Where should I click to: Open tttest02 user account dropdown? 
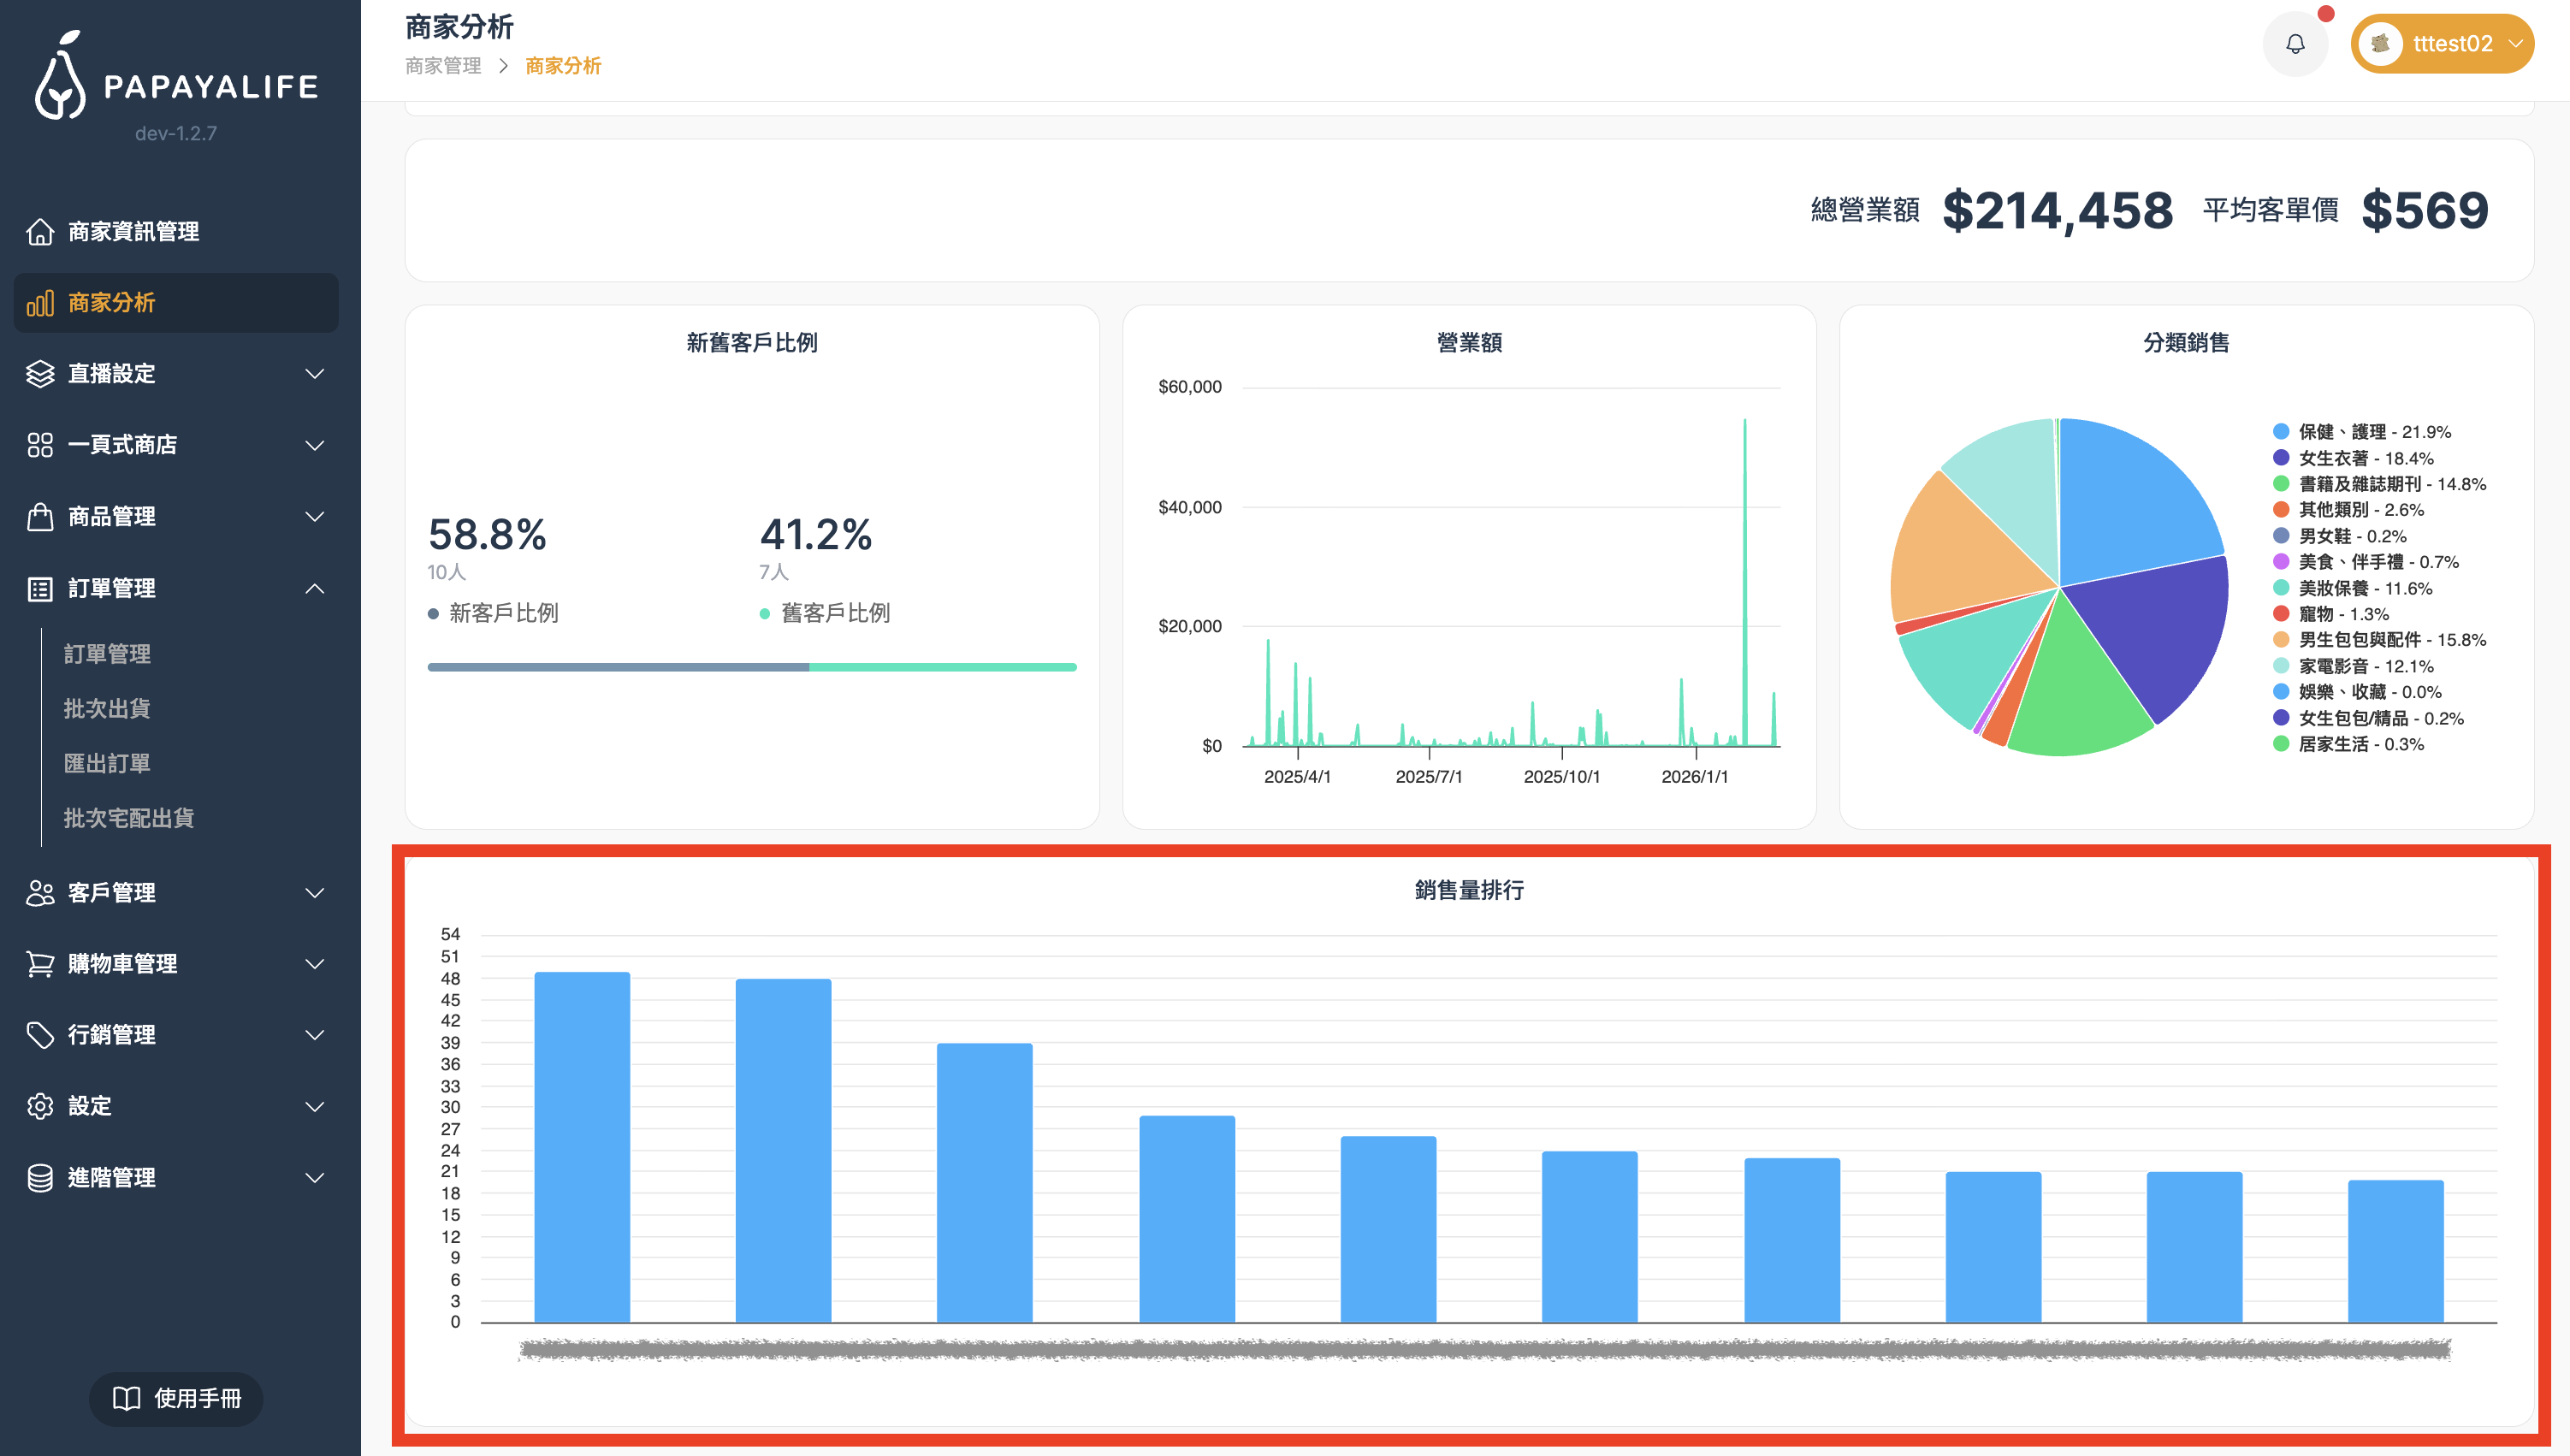(x=2441, y=44)
